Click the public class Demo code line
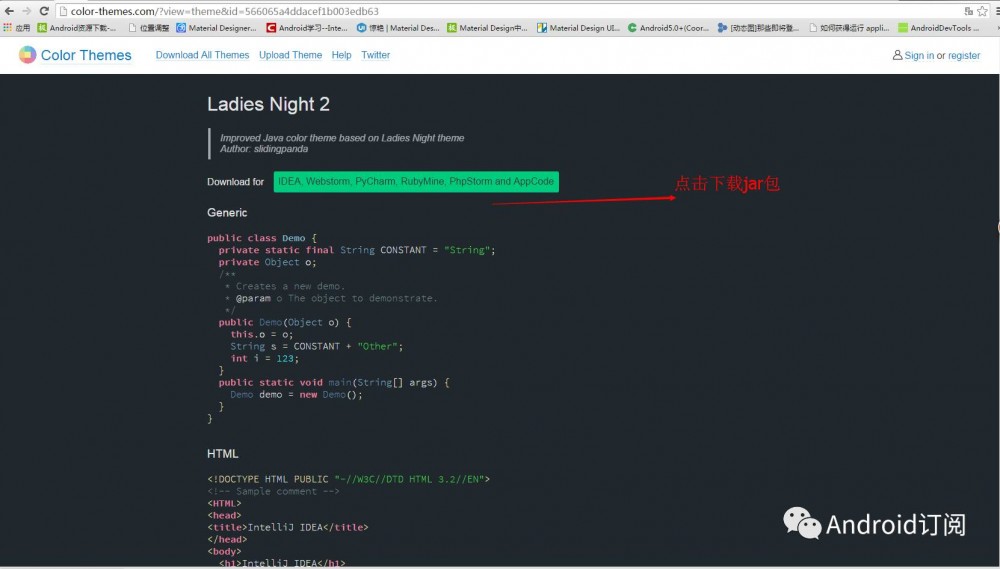Image resolution: width=1000 pixels, height=569 pixels. (261, 238)
